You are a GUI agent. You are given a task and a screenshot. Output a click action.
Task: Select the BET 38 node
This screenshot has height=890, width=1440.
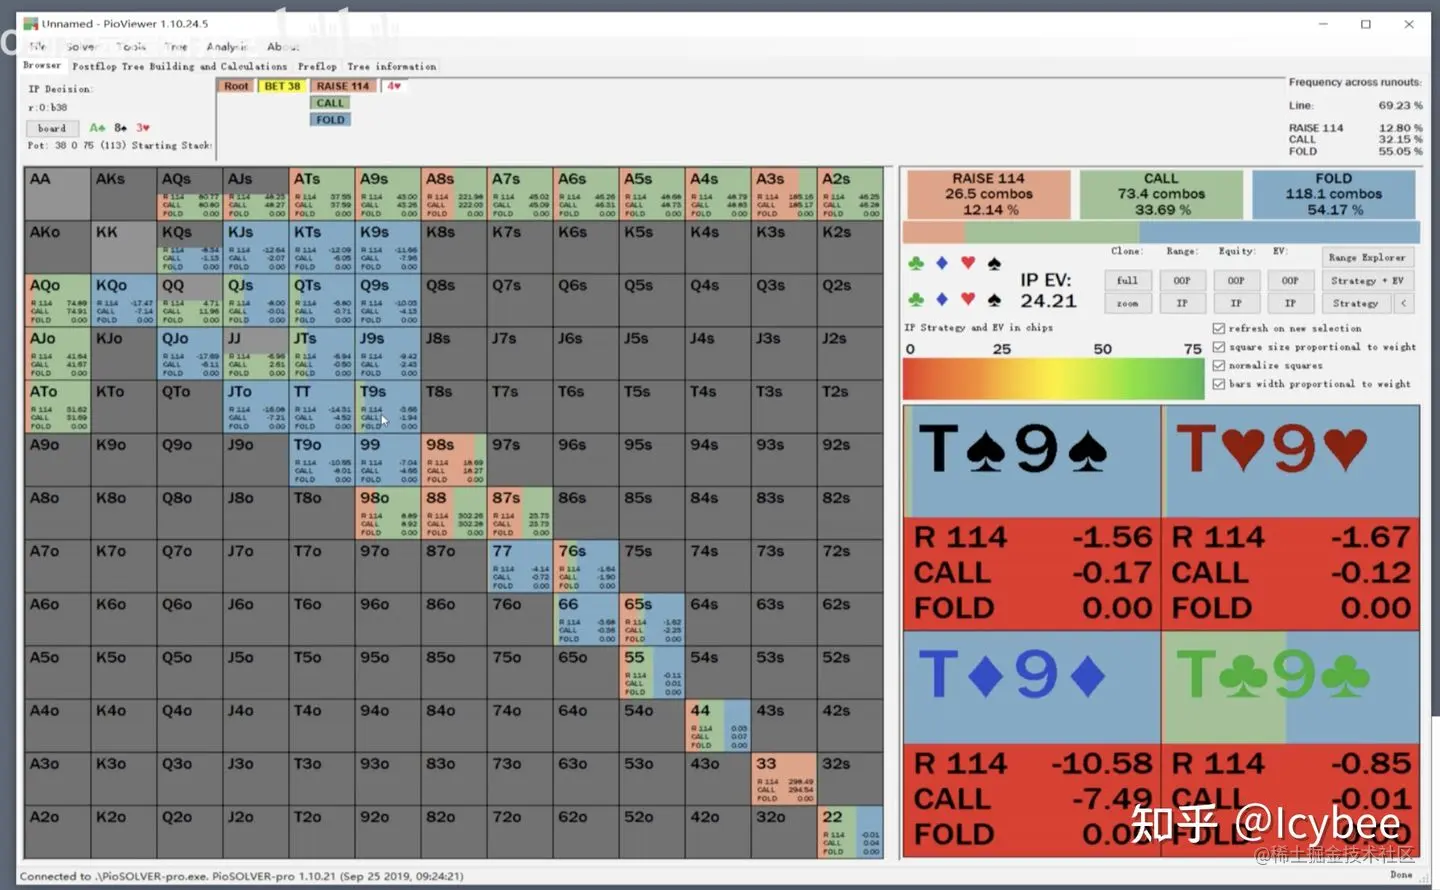coord(282,86)
